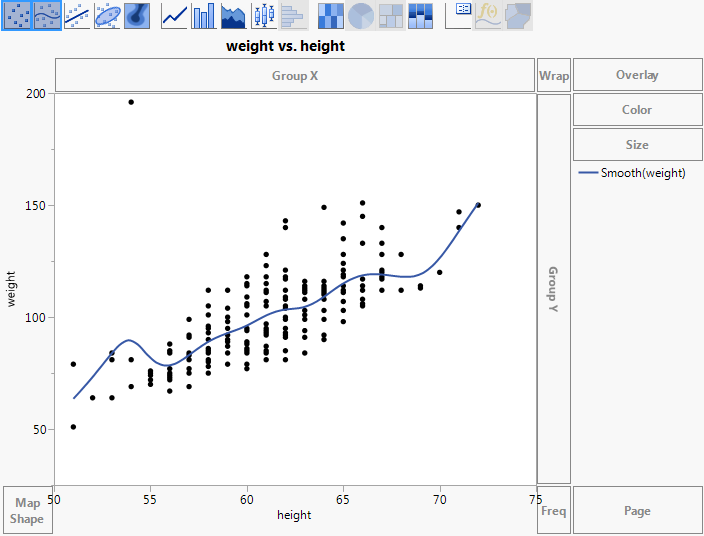Click the 'height' X axis label

point(294,515)
